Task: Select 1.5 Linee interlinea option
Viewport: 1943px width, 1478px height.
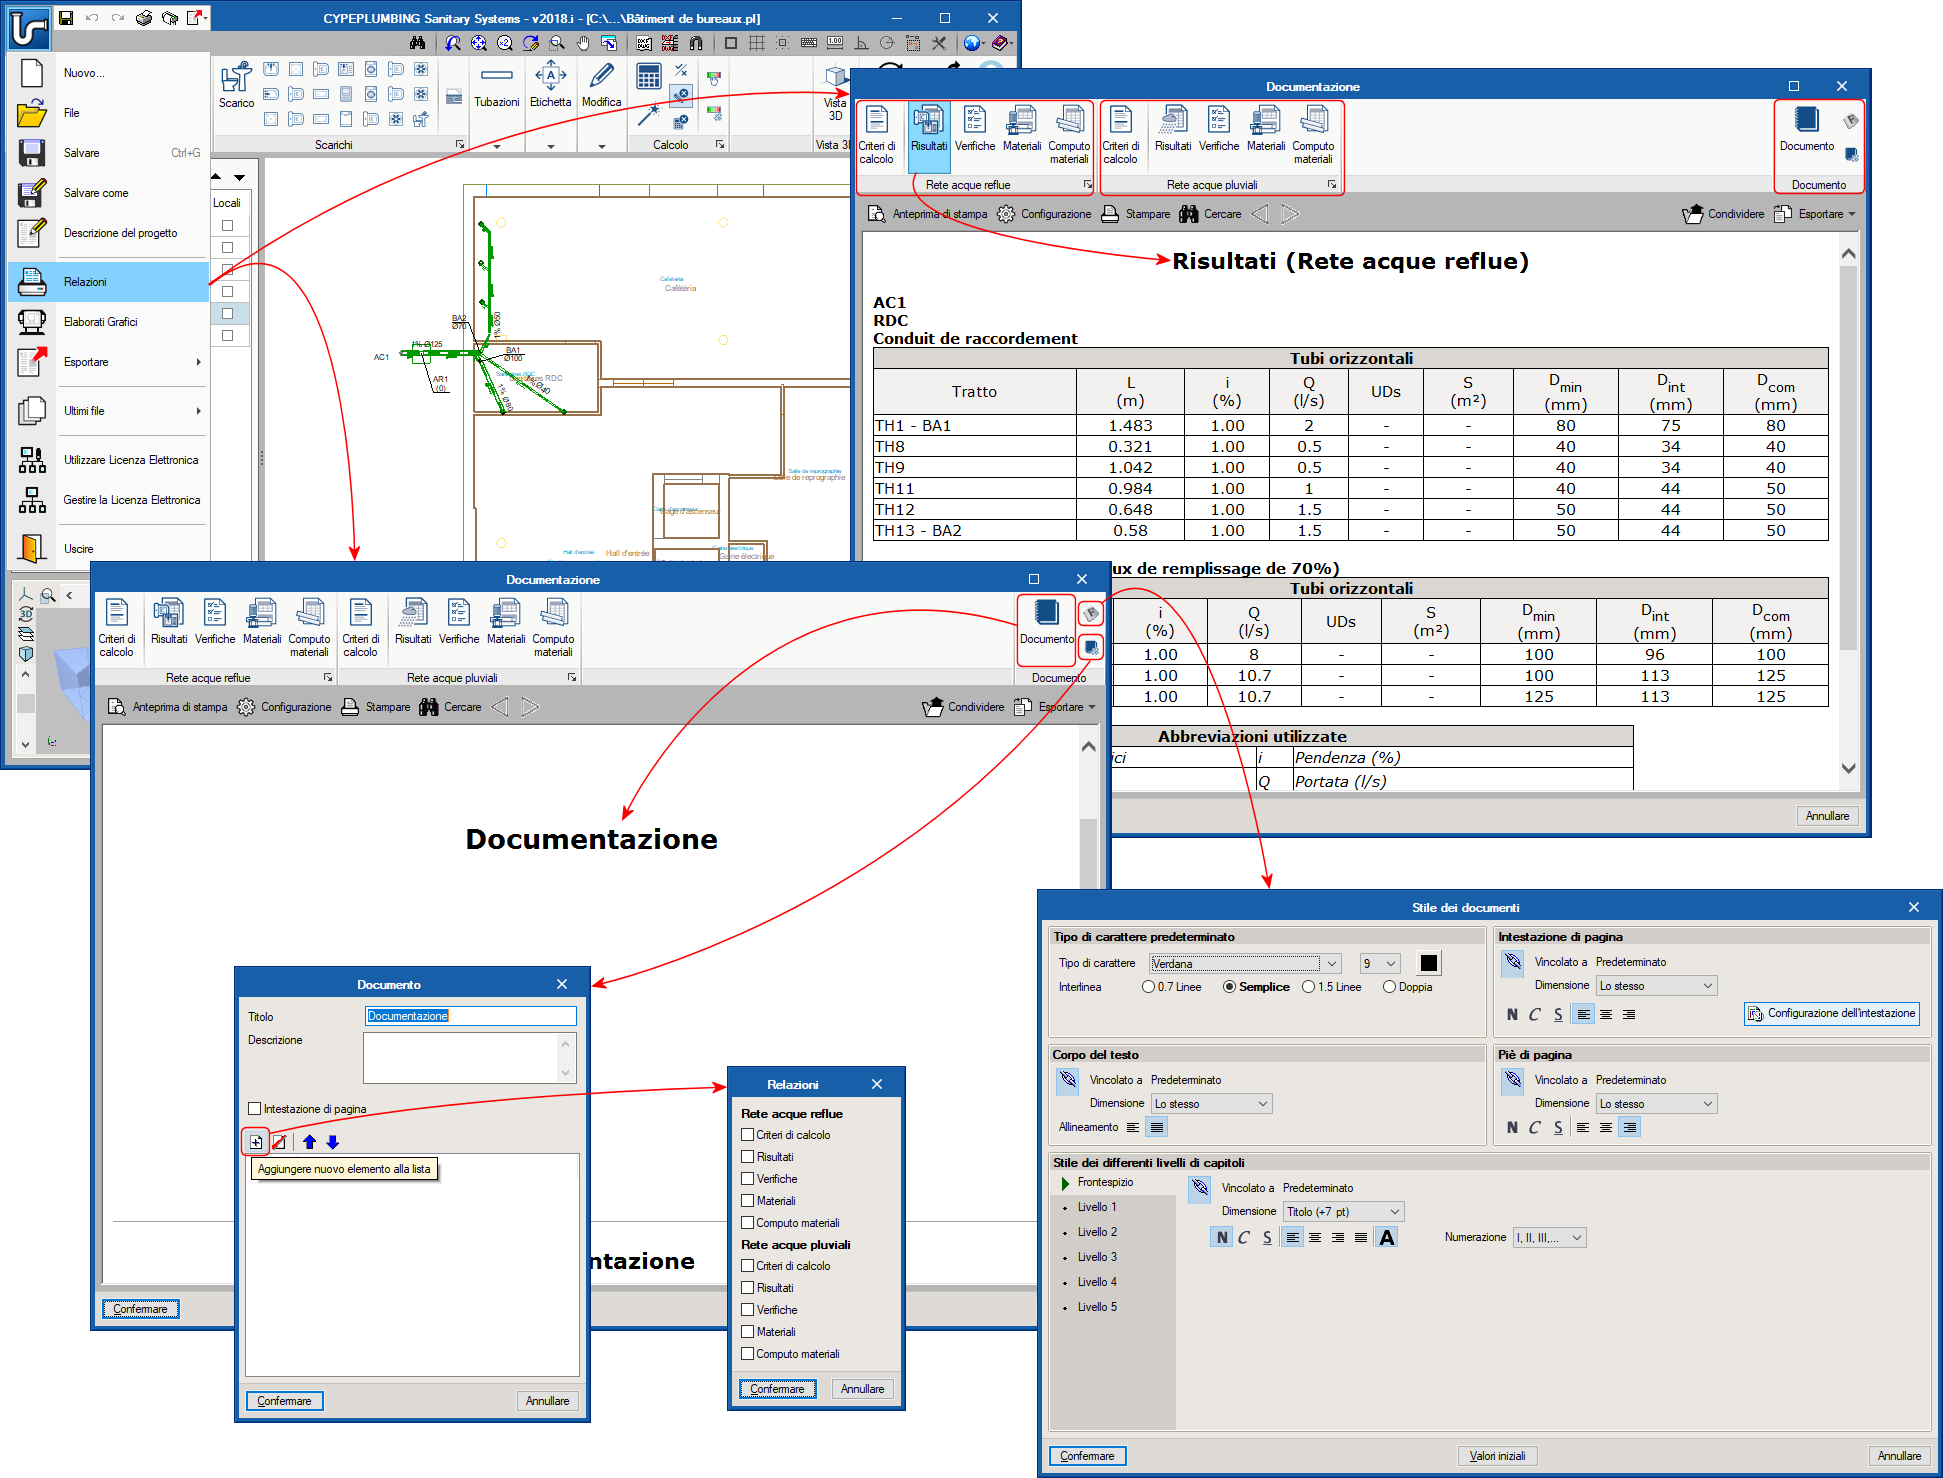Action: point(1308,987)
